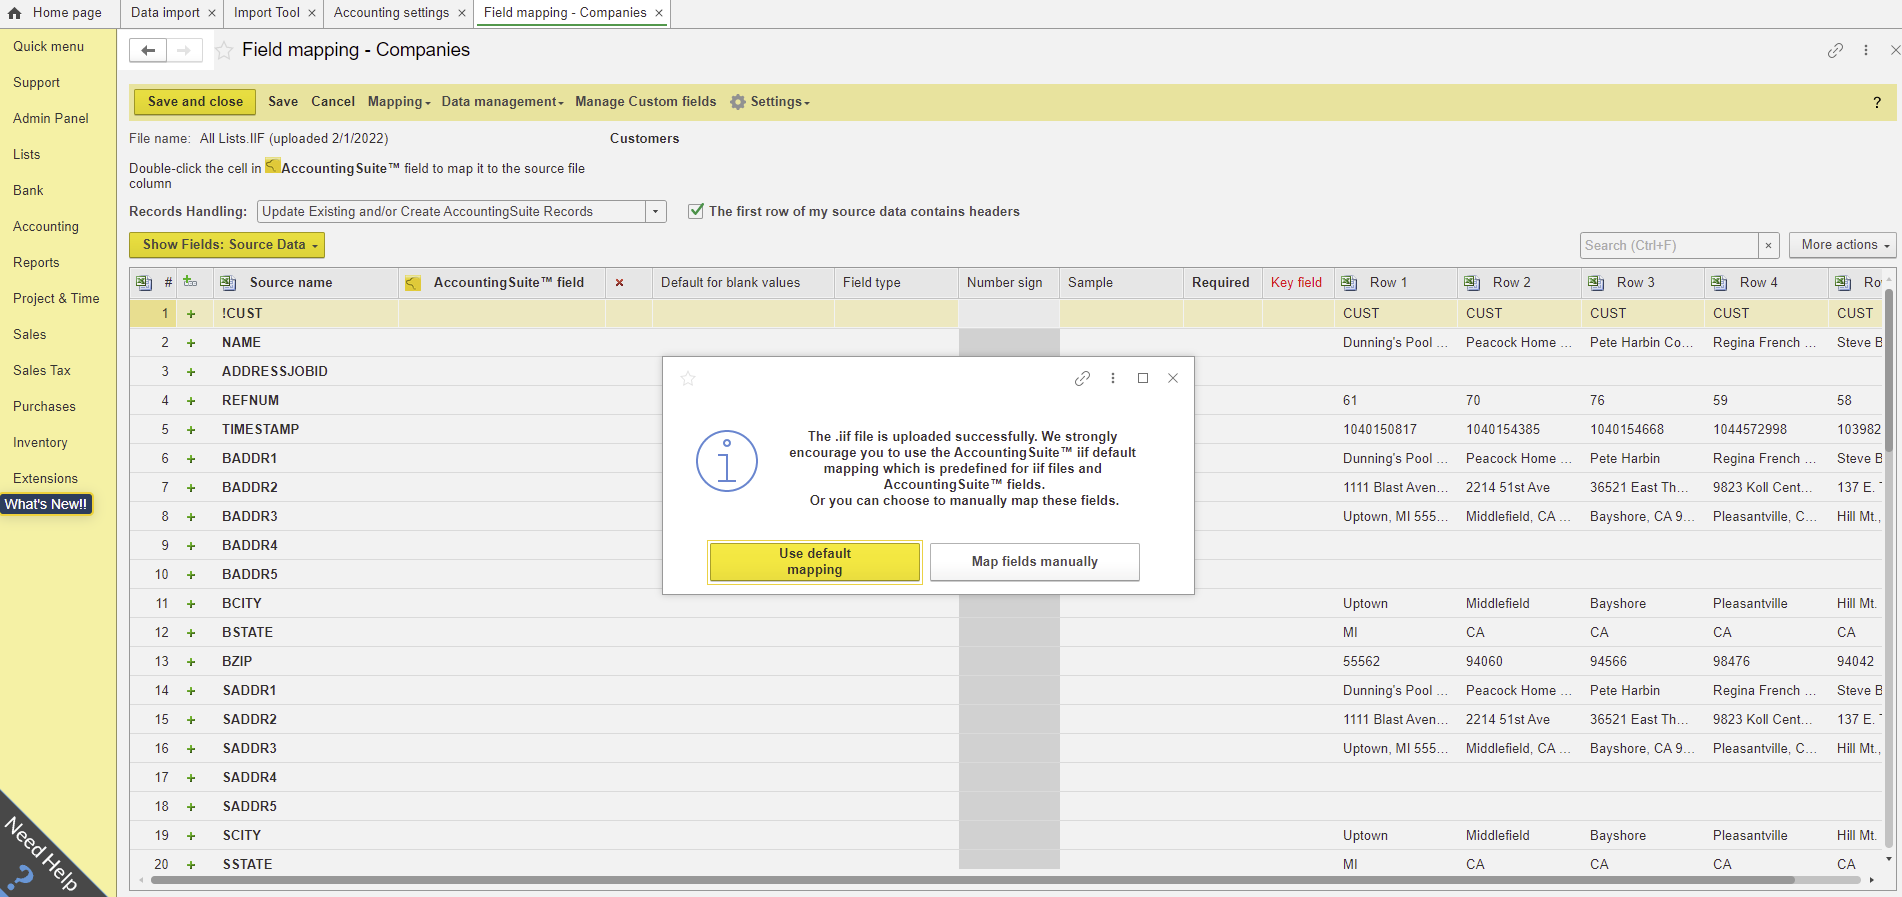Toggle first row contains headers checkbox
Screen dimensions: 1902x897
coord(696,211)
